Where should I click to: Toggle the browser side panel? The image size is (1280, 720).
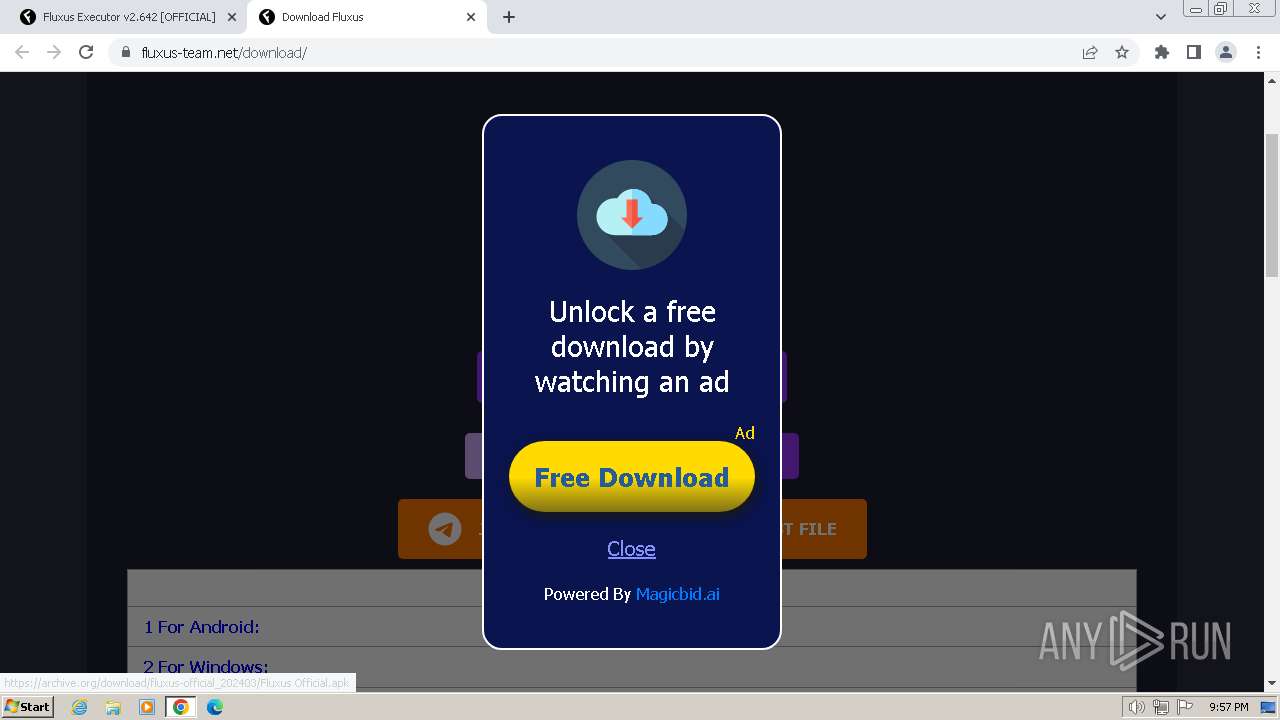[1193, 52]
